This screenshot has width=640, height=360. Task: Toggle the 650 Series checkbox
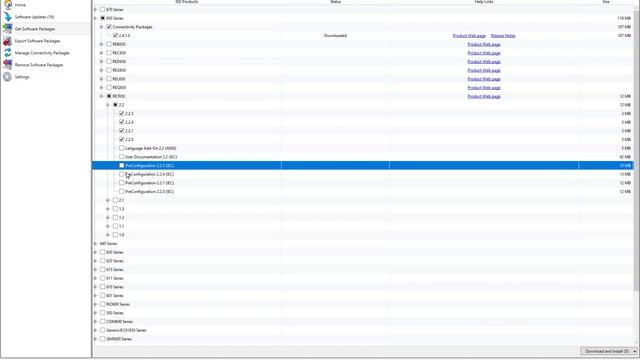[102, 18]
